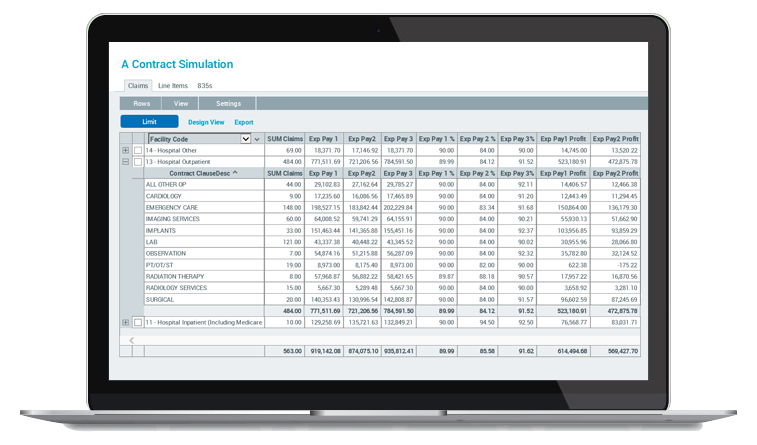Image resolution: width=757 pixels, height=445 pixels.
Task: Select the EMERGENCY CARE clause row
Action: click(173, 207)
